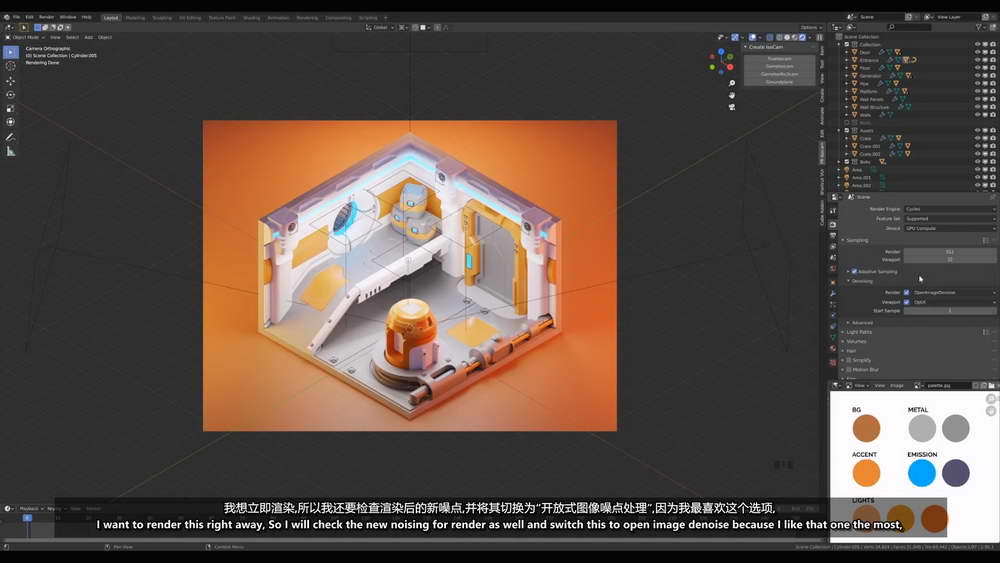Select the Measure tool in left toolbar
Screen dimensions: 1000x563
(11, 151)
